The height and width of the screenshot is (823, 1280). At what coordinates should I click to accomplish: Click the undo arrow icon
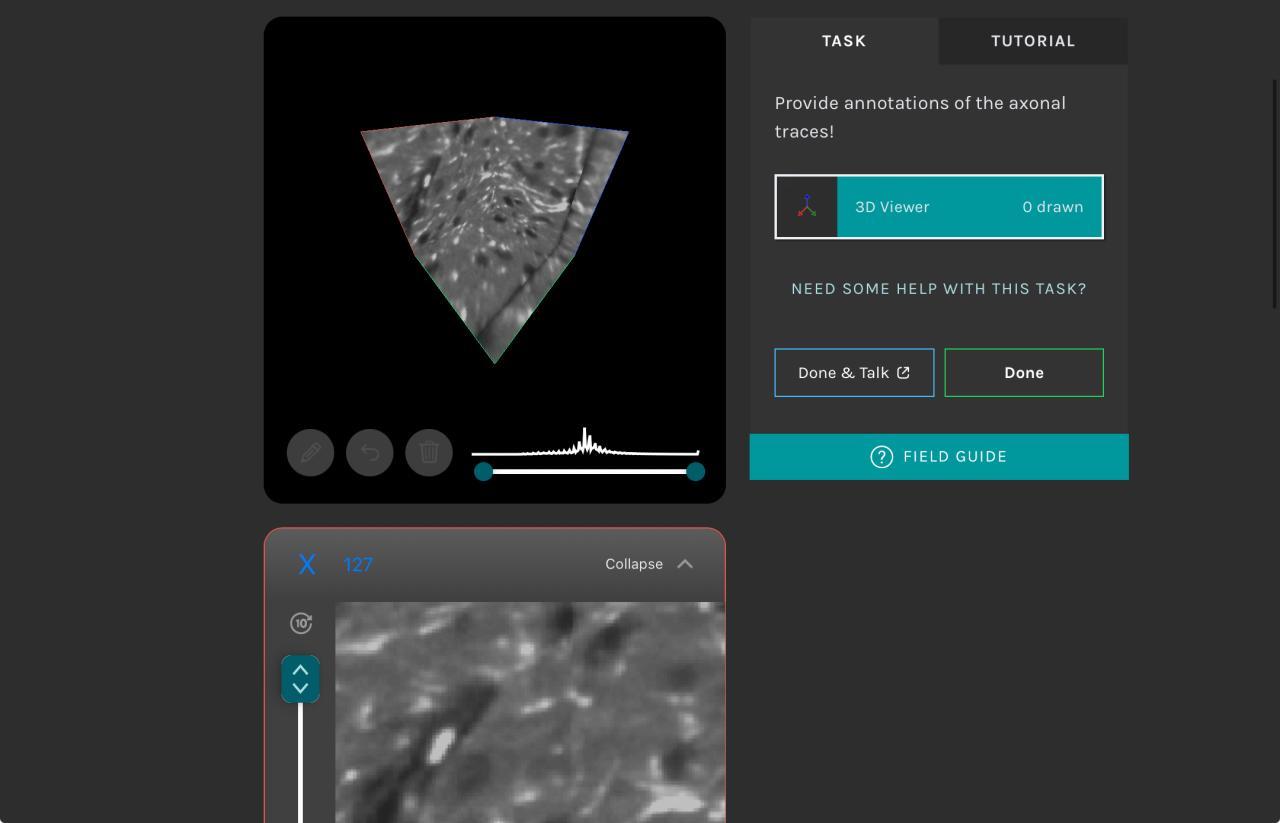point(370,453)
